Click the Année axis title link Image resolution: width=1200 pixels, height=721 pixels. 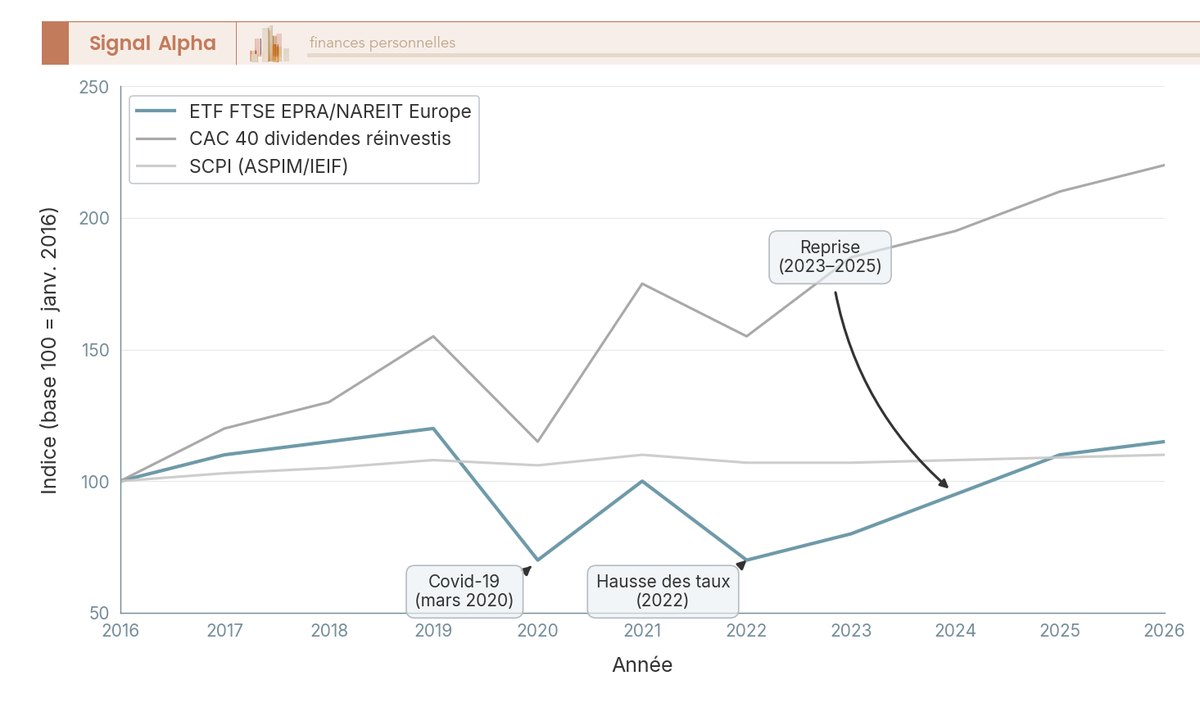tap(643, 664)
